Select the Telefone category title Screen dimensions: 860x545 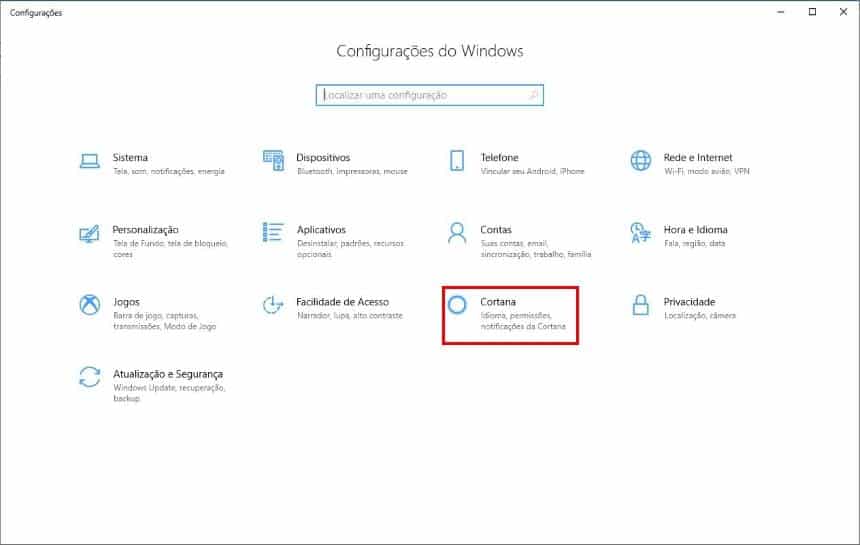click(x=499, y=157)
